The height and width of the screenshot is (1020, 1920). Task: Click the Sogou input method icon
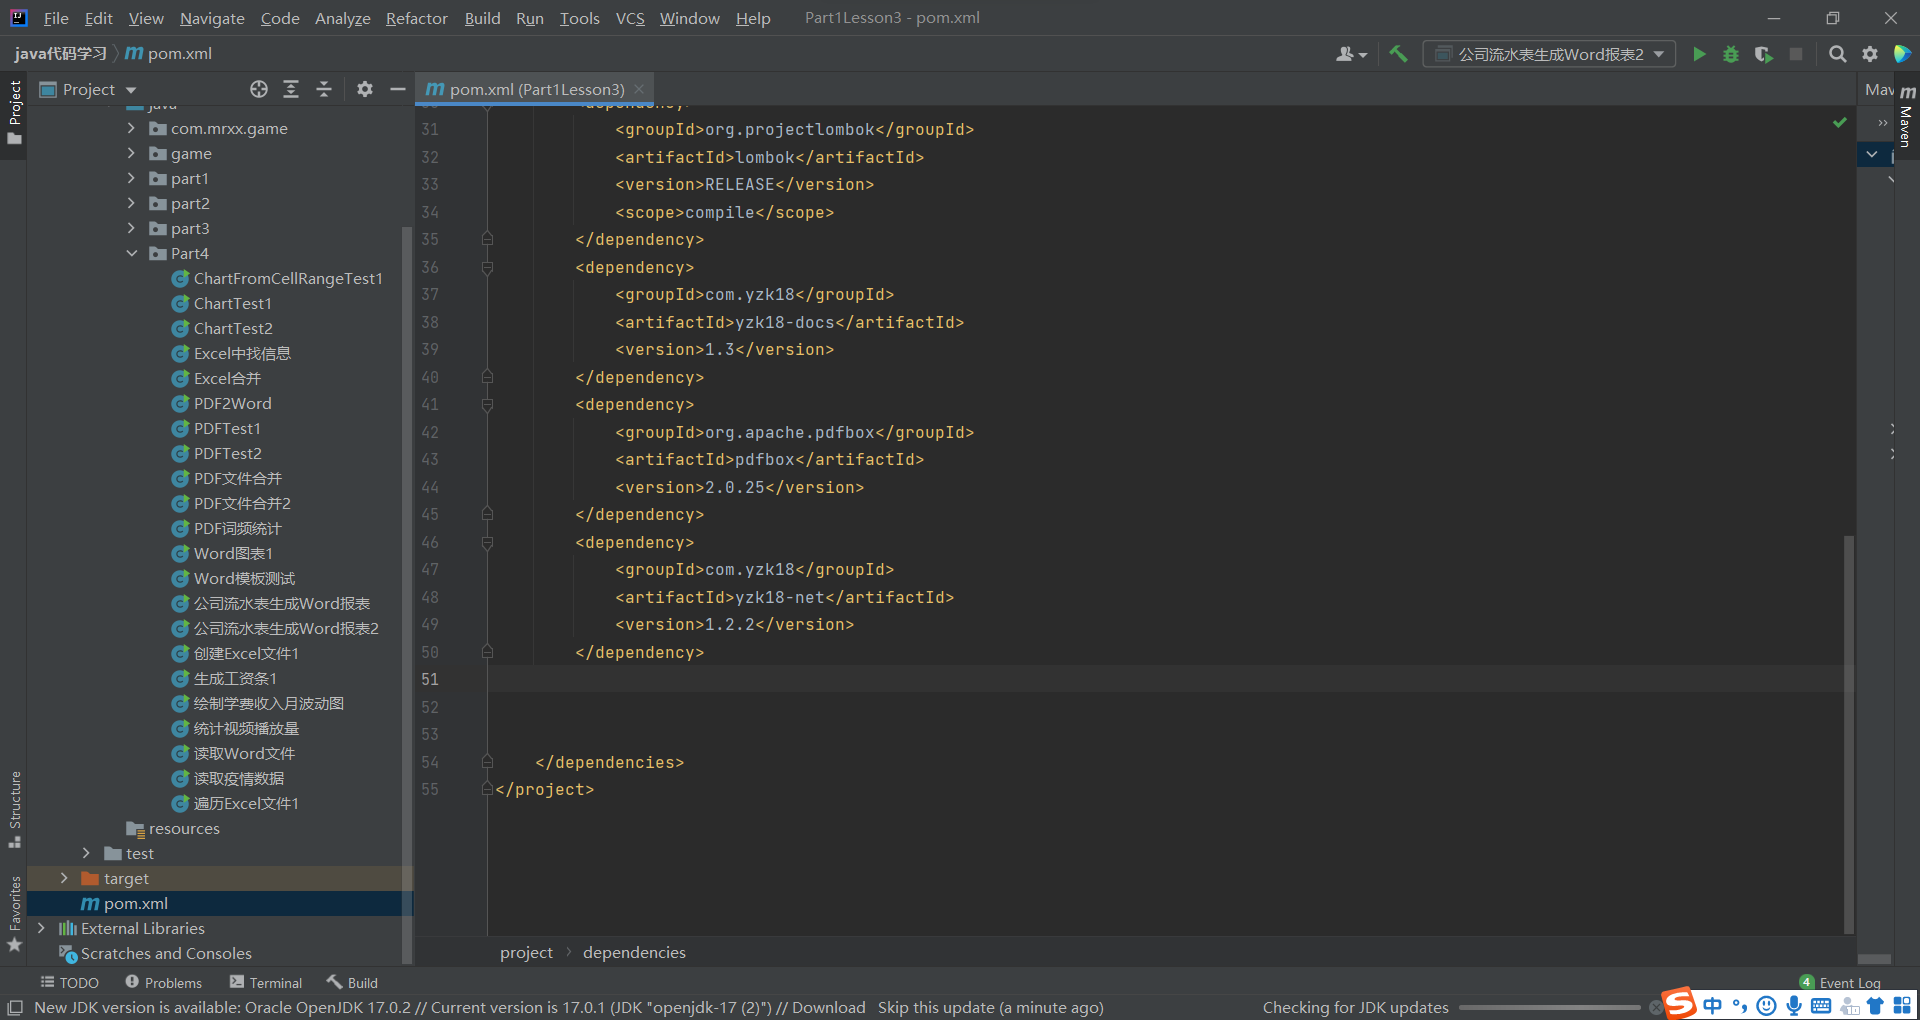pyautogui.click(x=1680, y=1003)
